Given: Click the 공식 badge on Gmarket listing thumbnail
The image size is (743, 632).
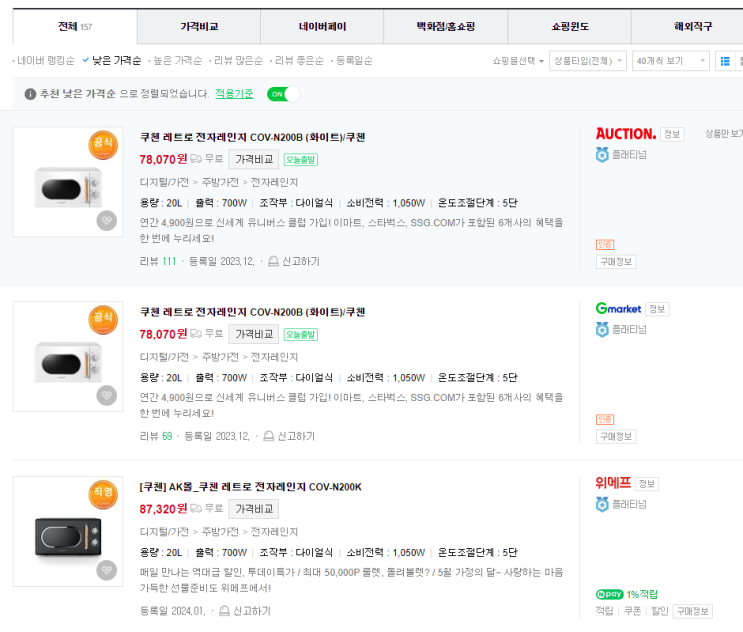Looking at the screenshot, I should click(x=103, y=320).
